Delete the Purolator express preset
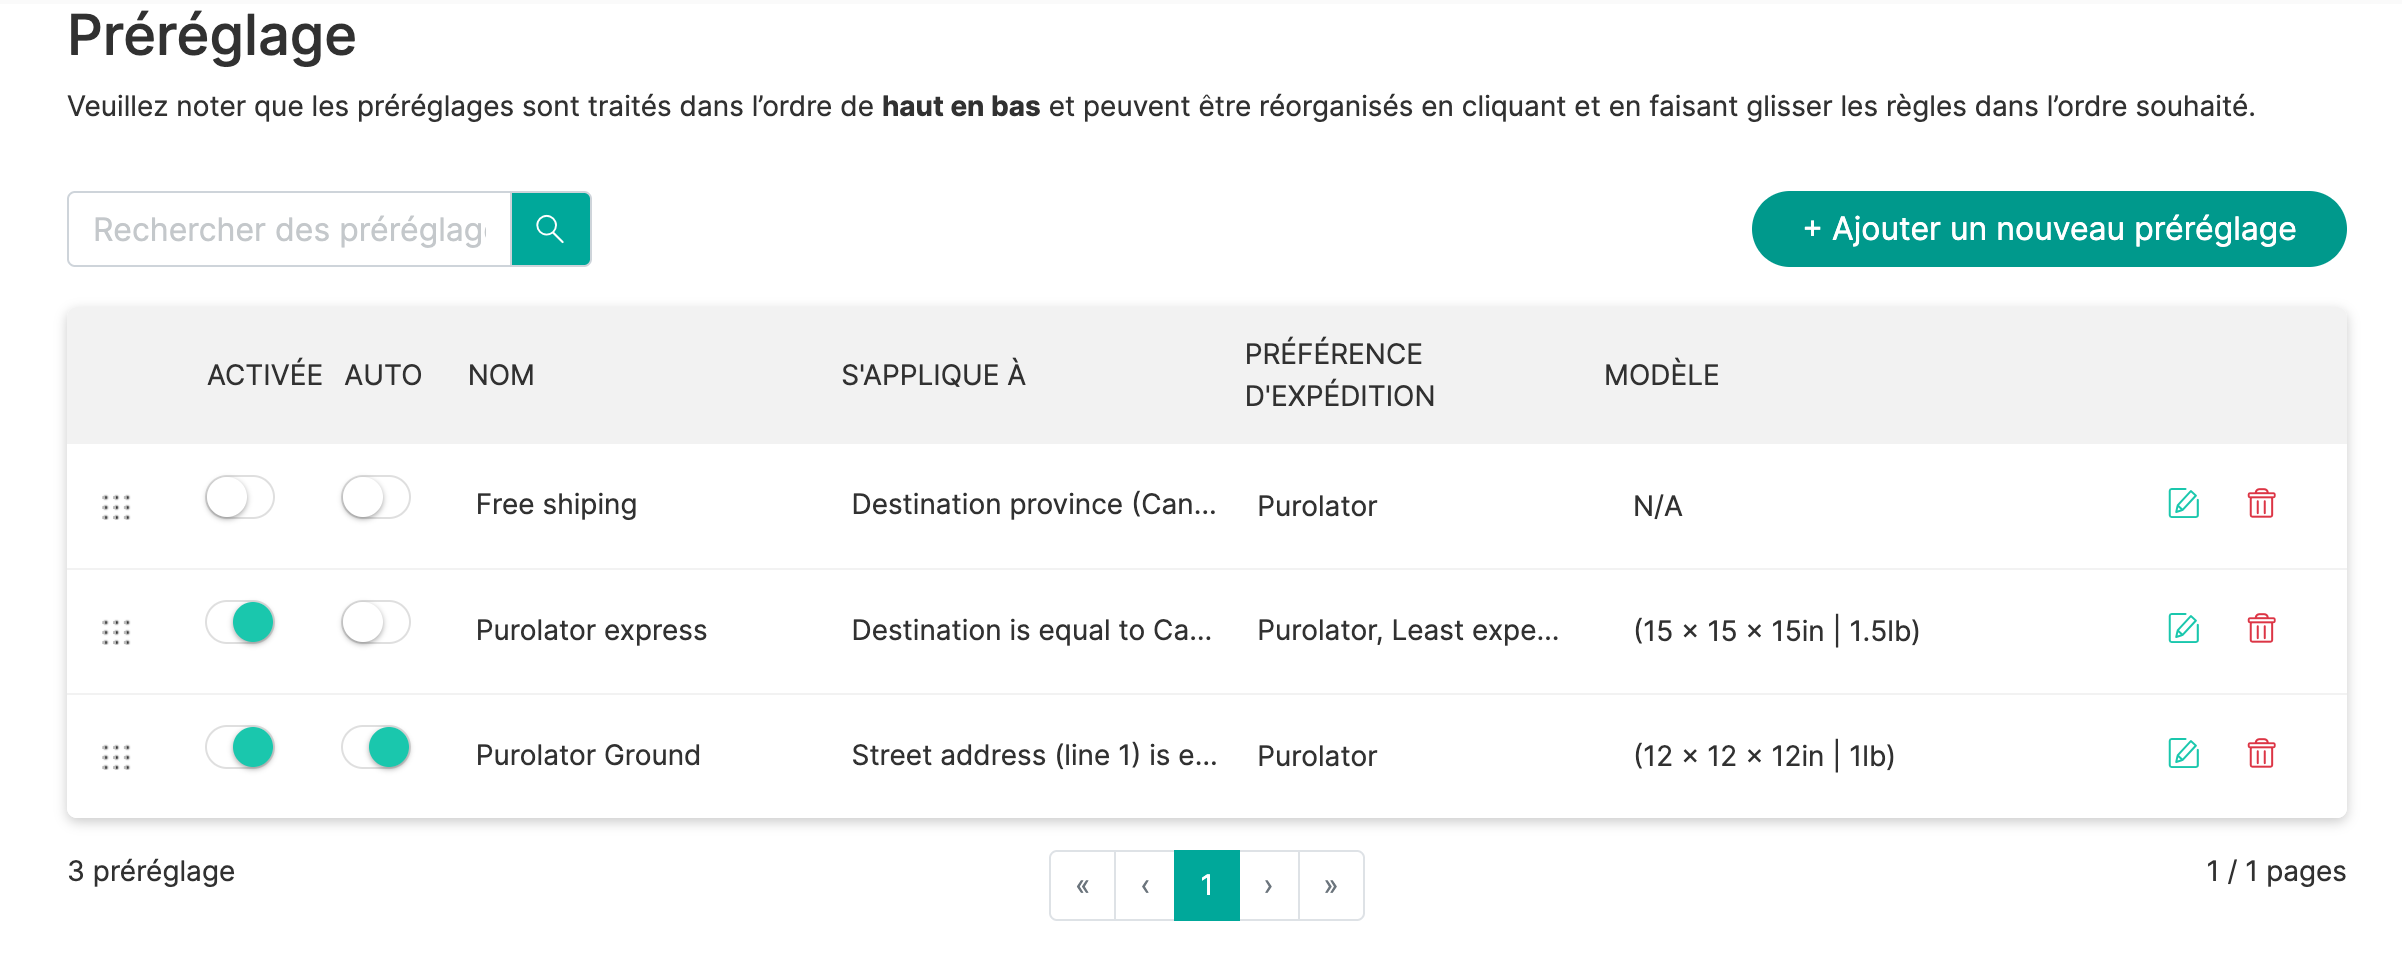The image size is (2402, 956). pyautogui.click(x=2261, y=629)
